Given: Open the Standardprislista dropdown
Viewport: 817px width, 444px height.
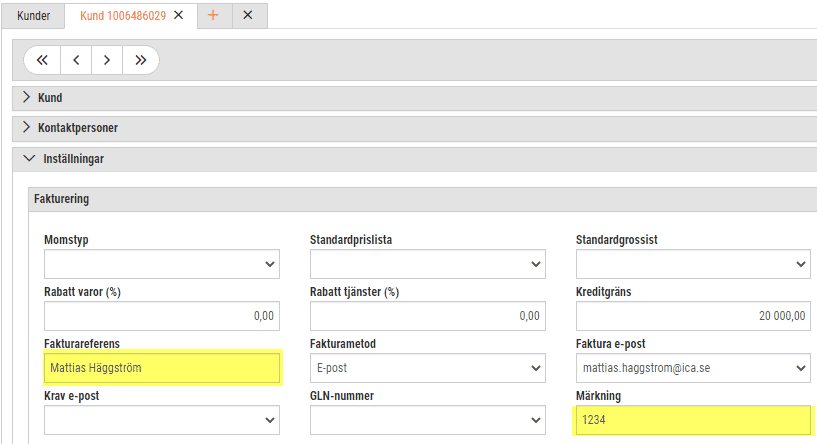Looking at the screenshot, I should click(x=428, y=264).
